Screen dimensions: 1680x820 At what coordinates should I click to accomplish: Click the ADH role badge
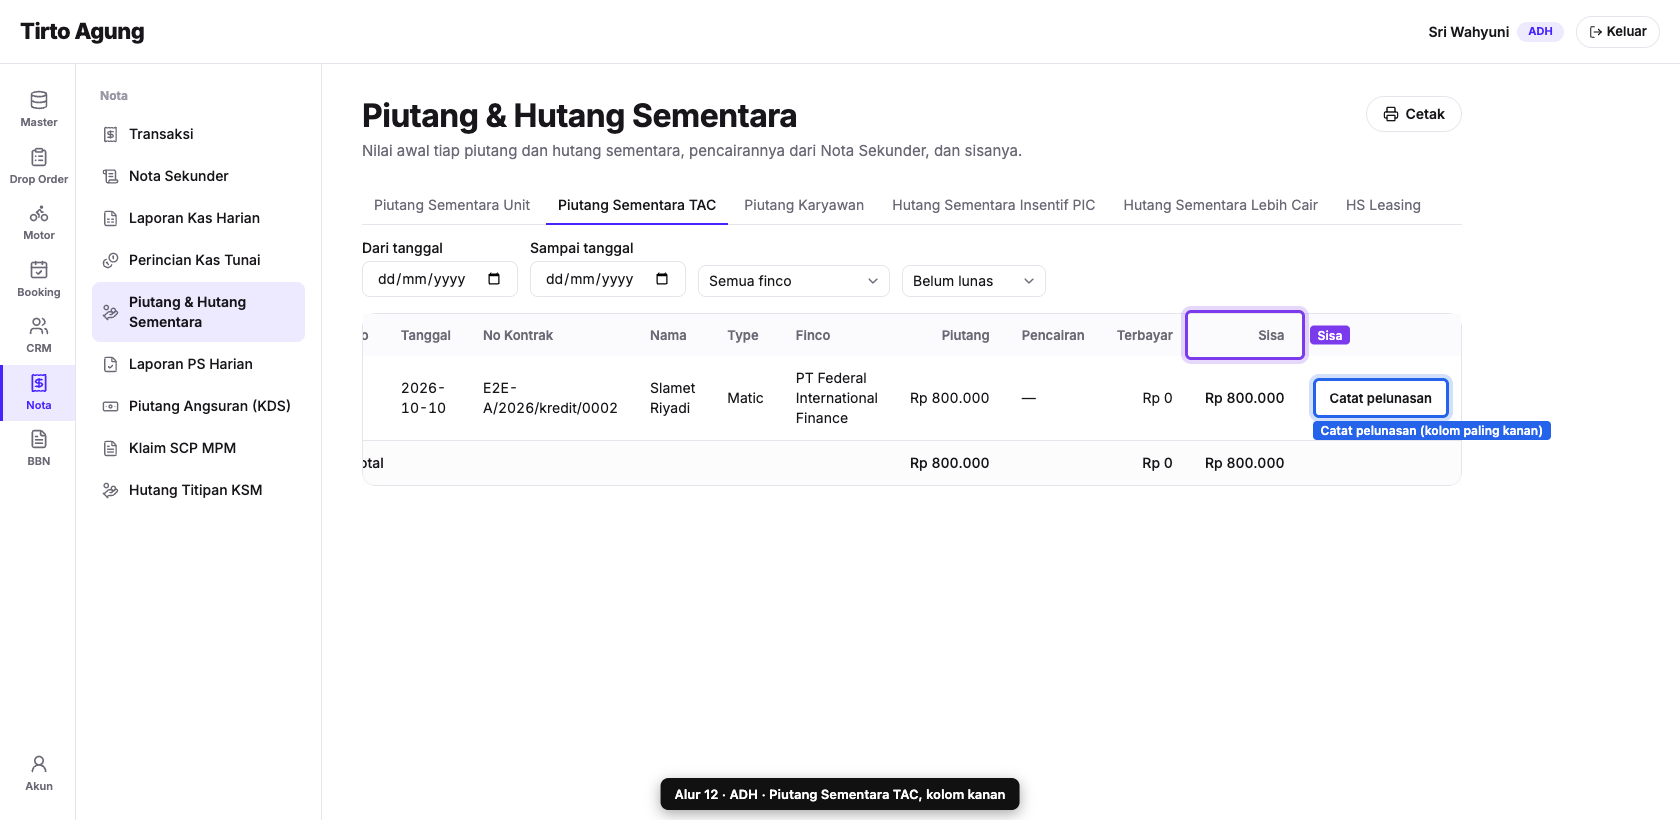click(1540, 32)
